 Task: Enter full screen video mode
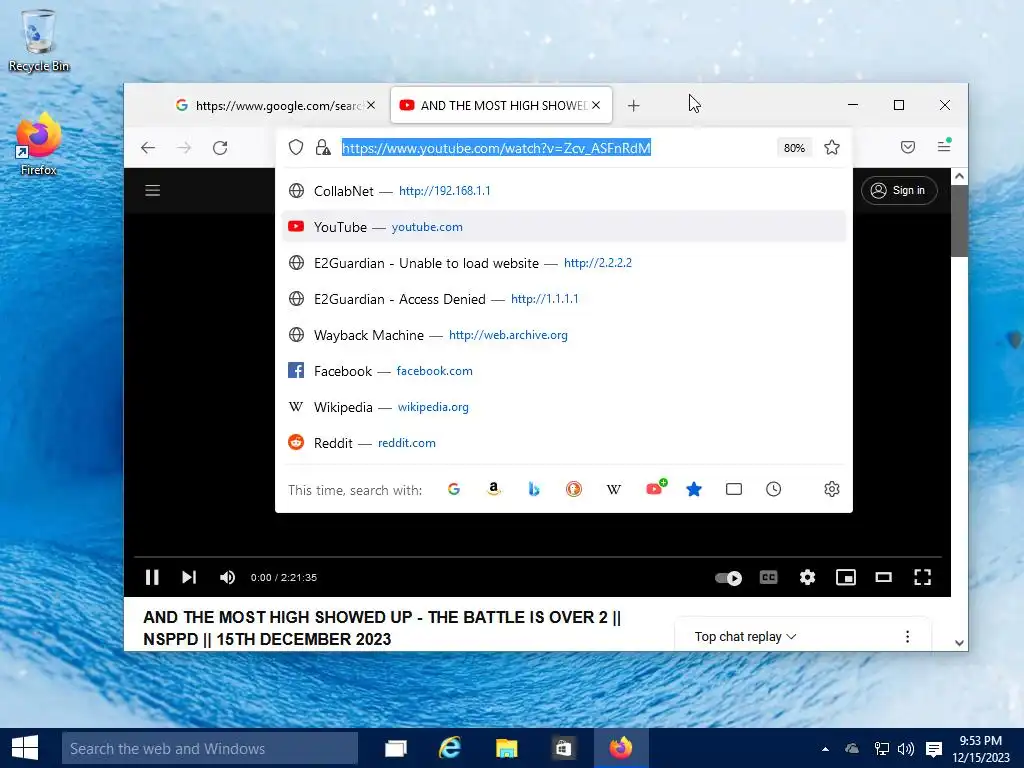coord(922,577)
